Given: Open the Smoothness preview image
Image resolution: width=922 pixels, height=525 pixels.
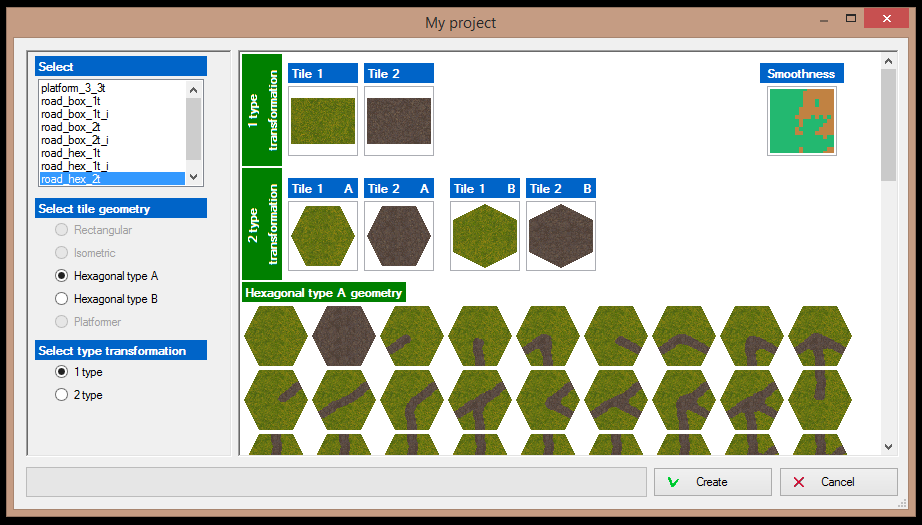Looking at the screenshot, I should point(801,121).
